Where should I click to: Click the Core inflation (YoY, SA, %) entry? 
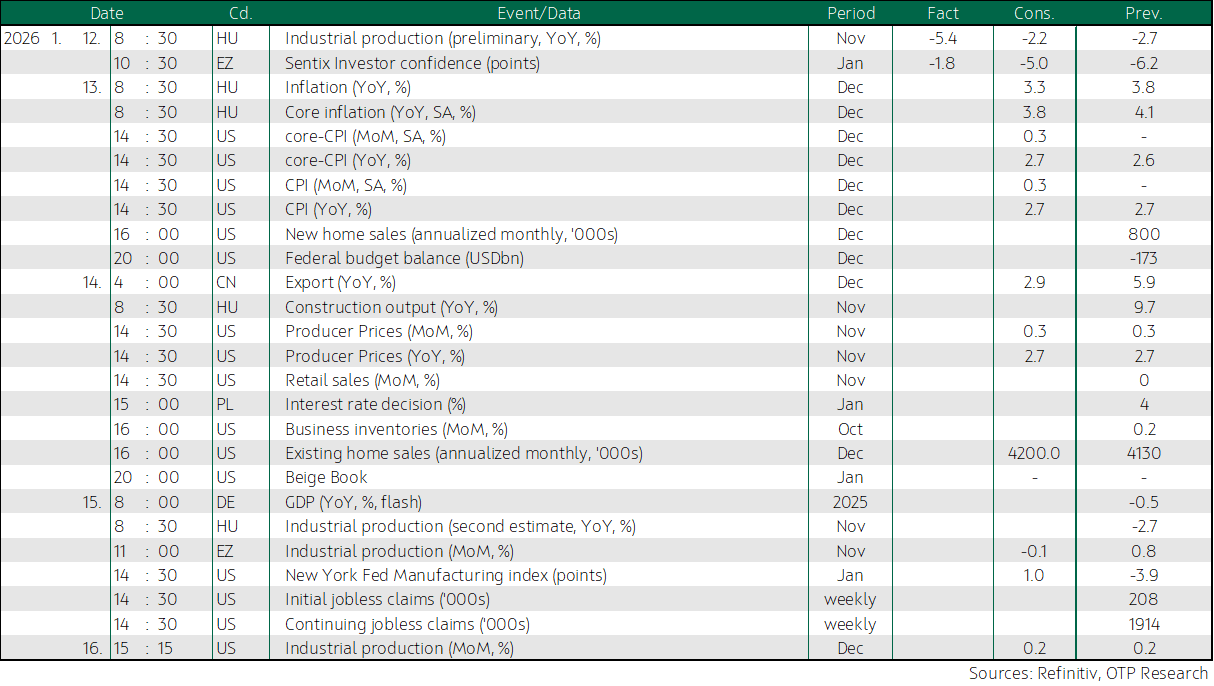click(380, 112)
